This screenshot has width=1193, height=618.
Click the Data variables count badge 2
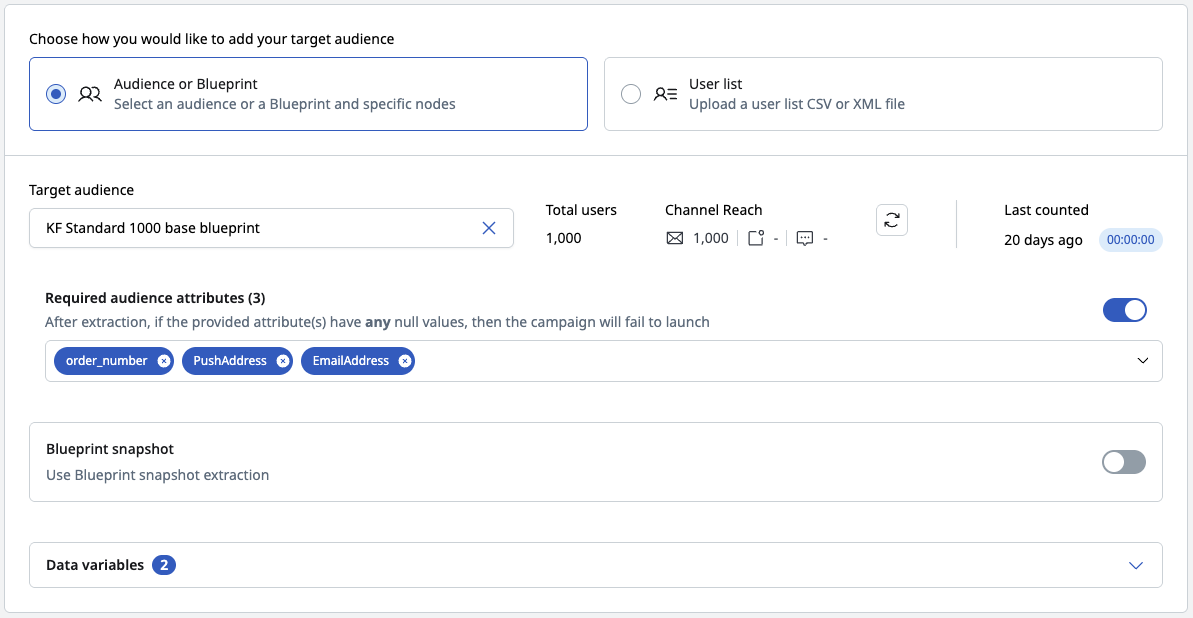click(x=164, y=565)
